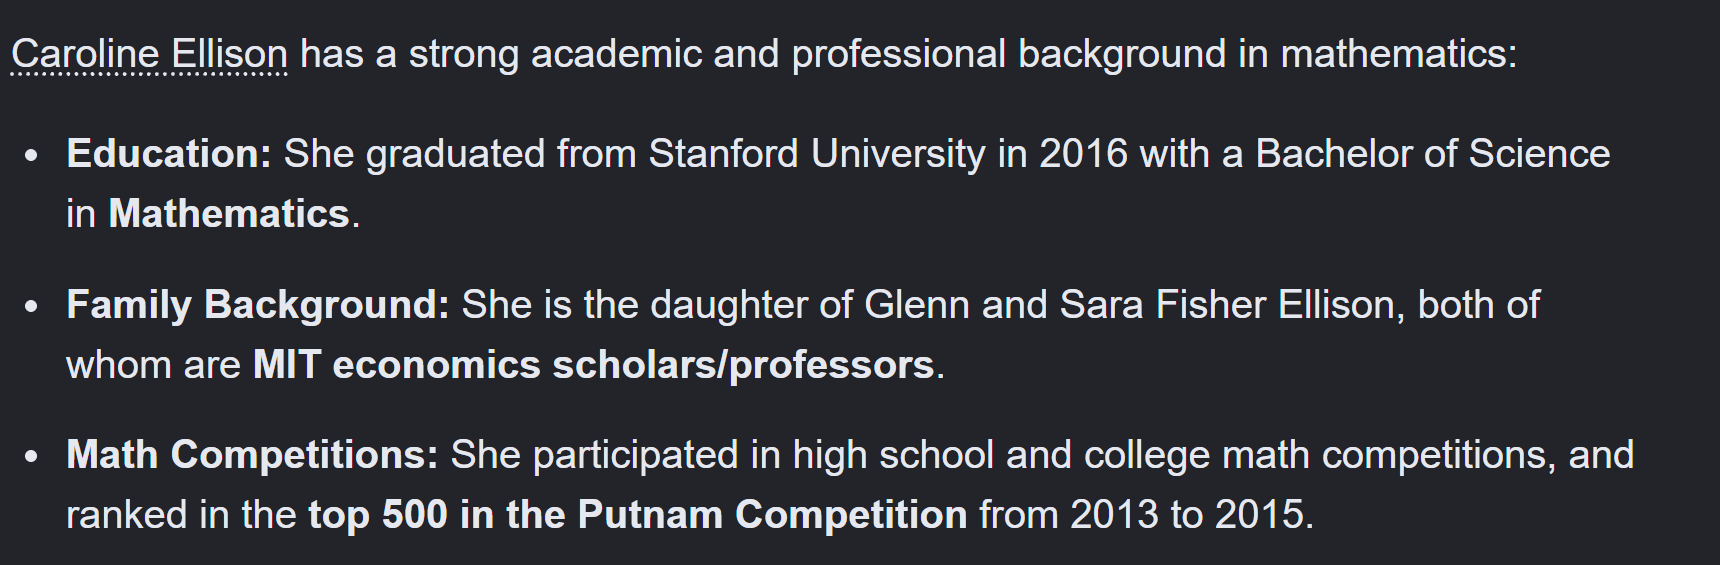
Task: Click the text from 2013 to 2015
Action: [x=1141, y=515]
